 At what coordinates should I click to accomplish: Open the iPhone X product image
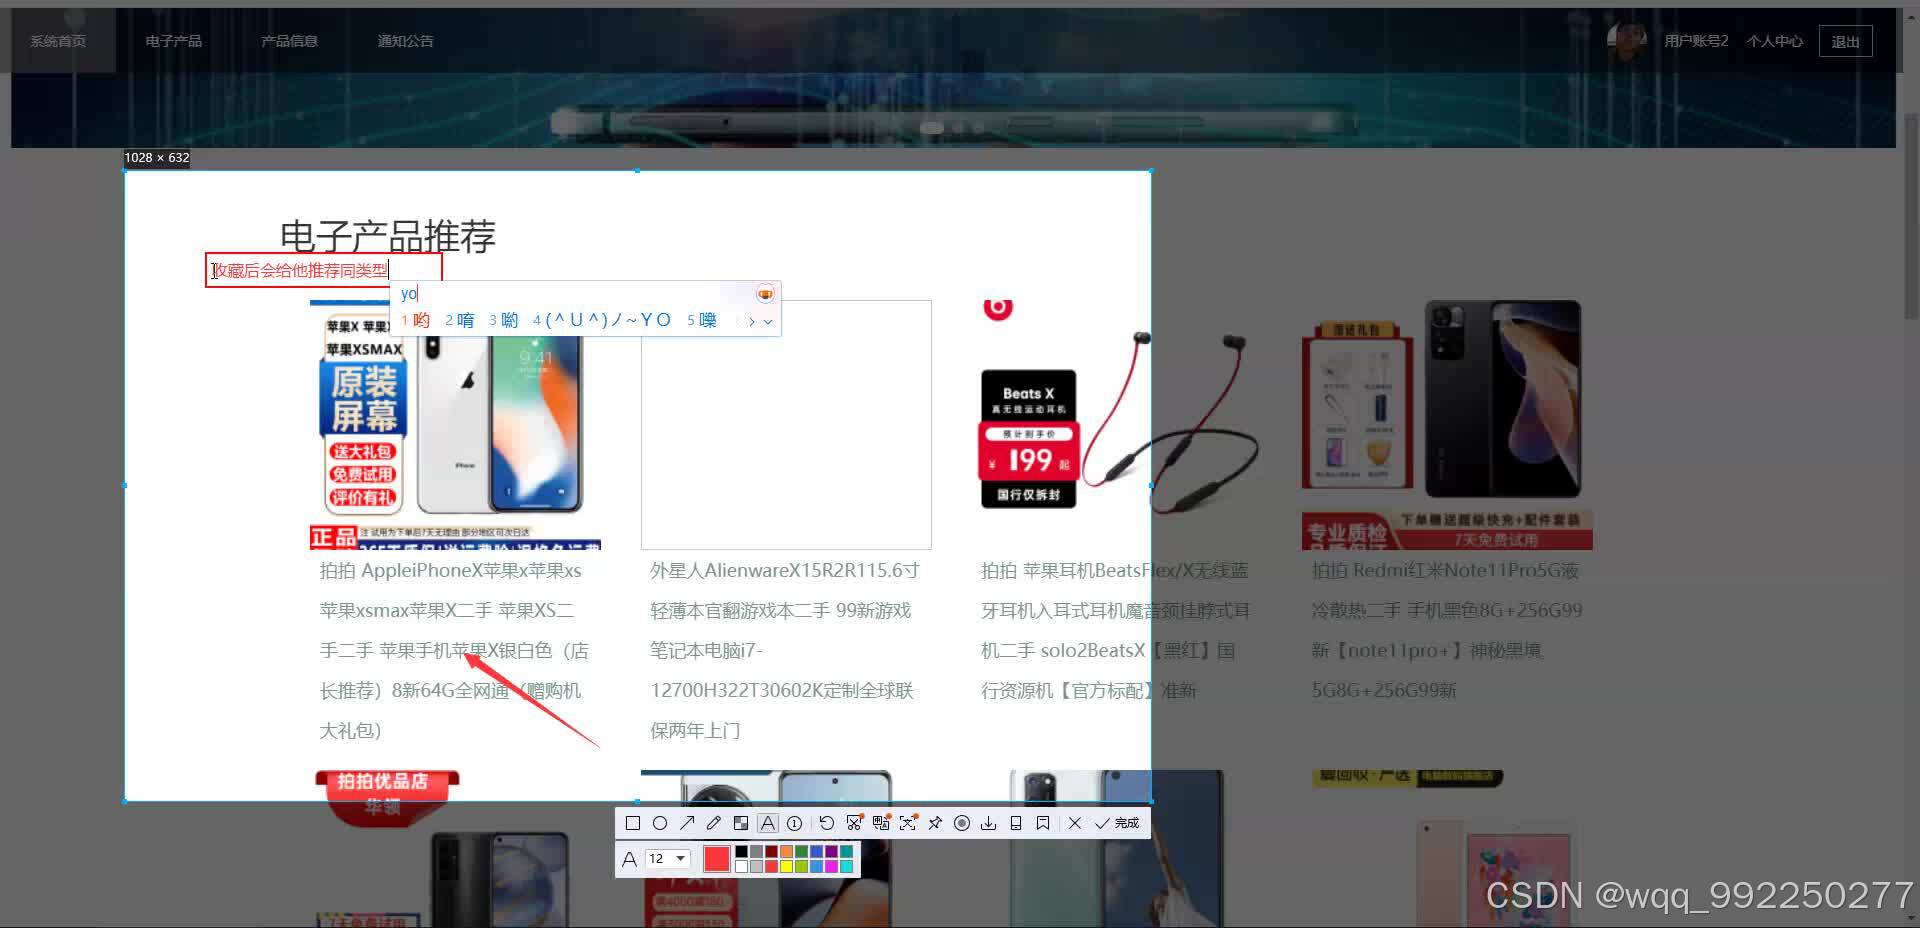pyautogui.click(x=455, y=425)
